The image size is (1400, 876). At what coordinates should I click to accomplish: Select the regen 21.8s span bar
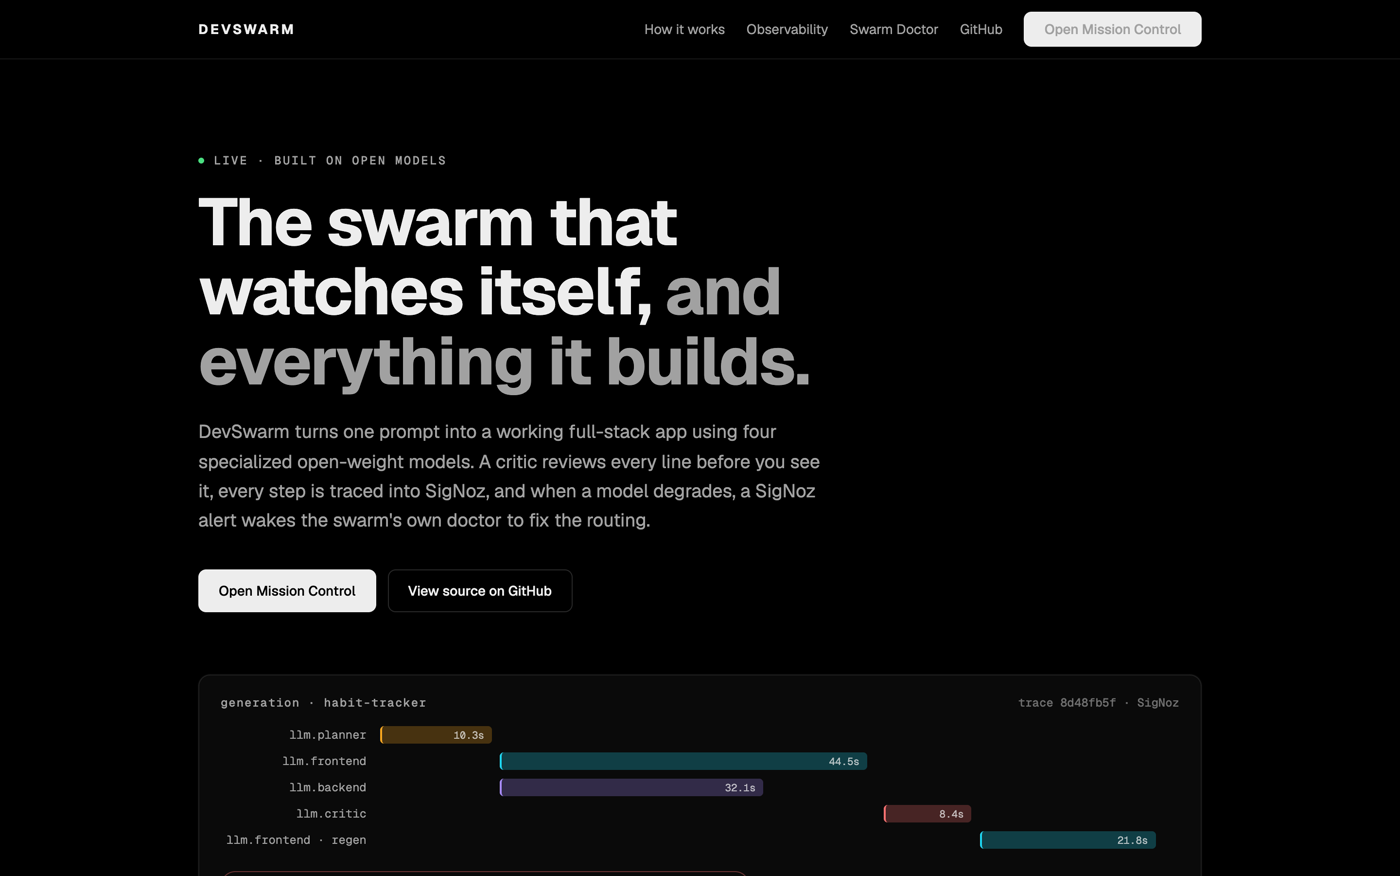(x=1068, y=840)
